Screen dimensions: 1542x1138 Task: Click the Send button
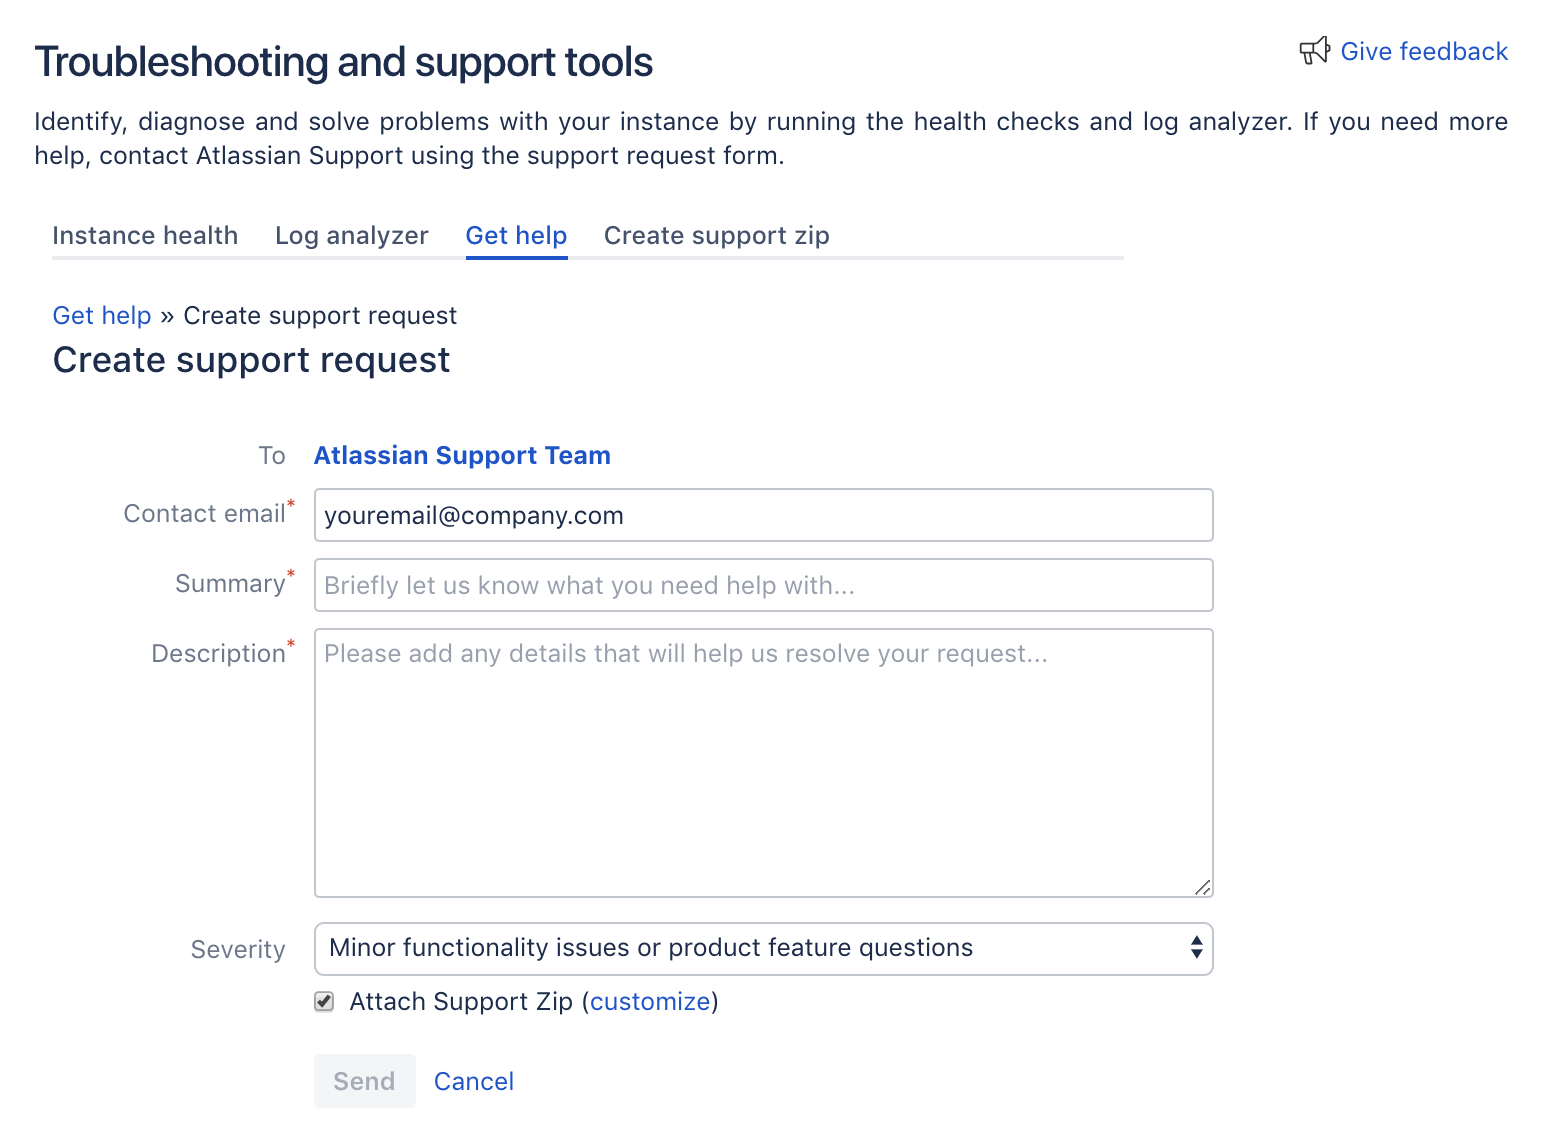pos(364,1081)
